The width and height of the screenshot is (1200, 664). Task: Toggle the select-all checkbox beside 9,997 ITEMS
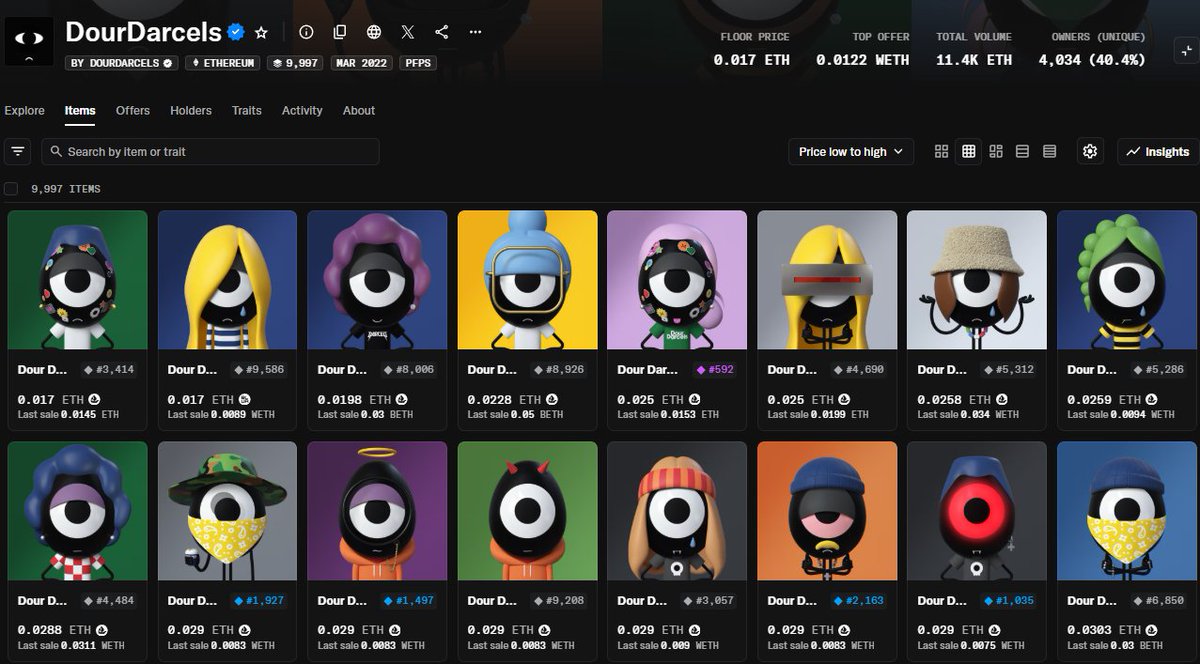pyautogui.click(x=11, y=188)
